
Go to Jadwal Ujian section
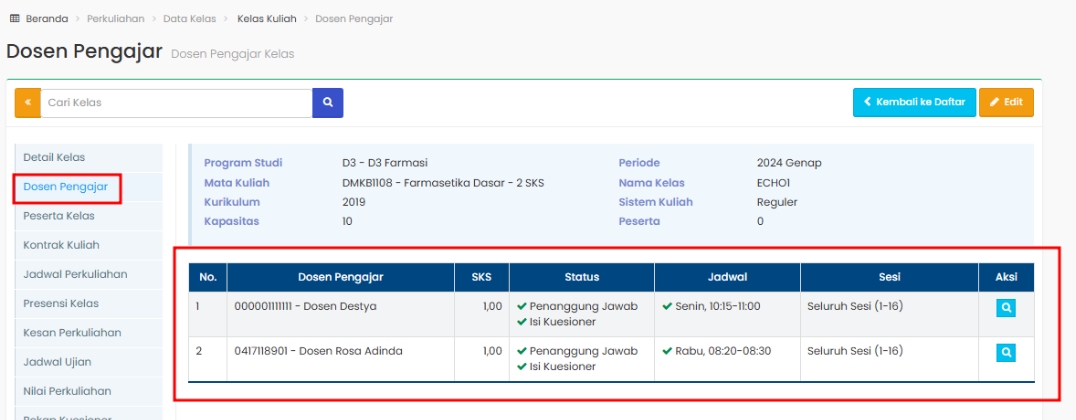(57, 362)
